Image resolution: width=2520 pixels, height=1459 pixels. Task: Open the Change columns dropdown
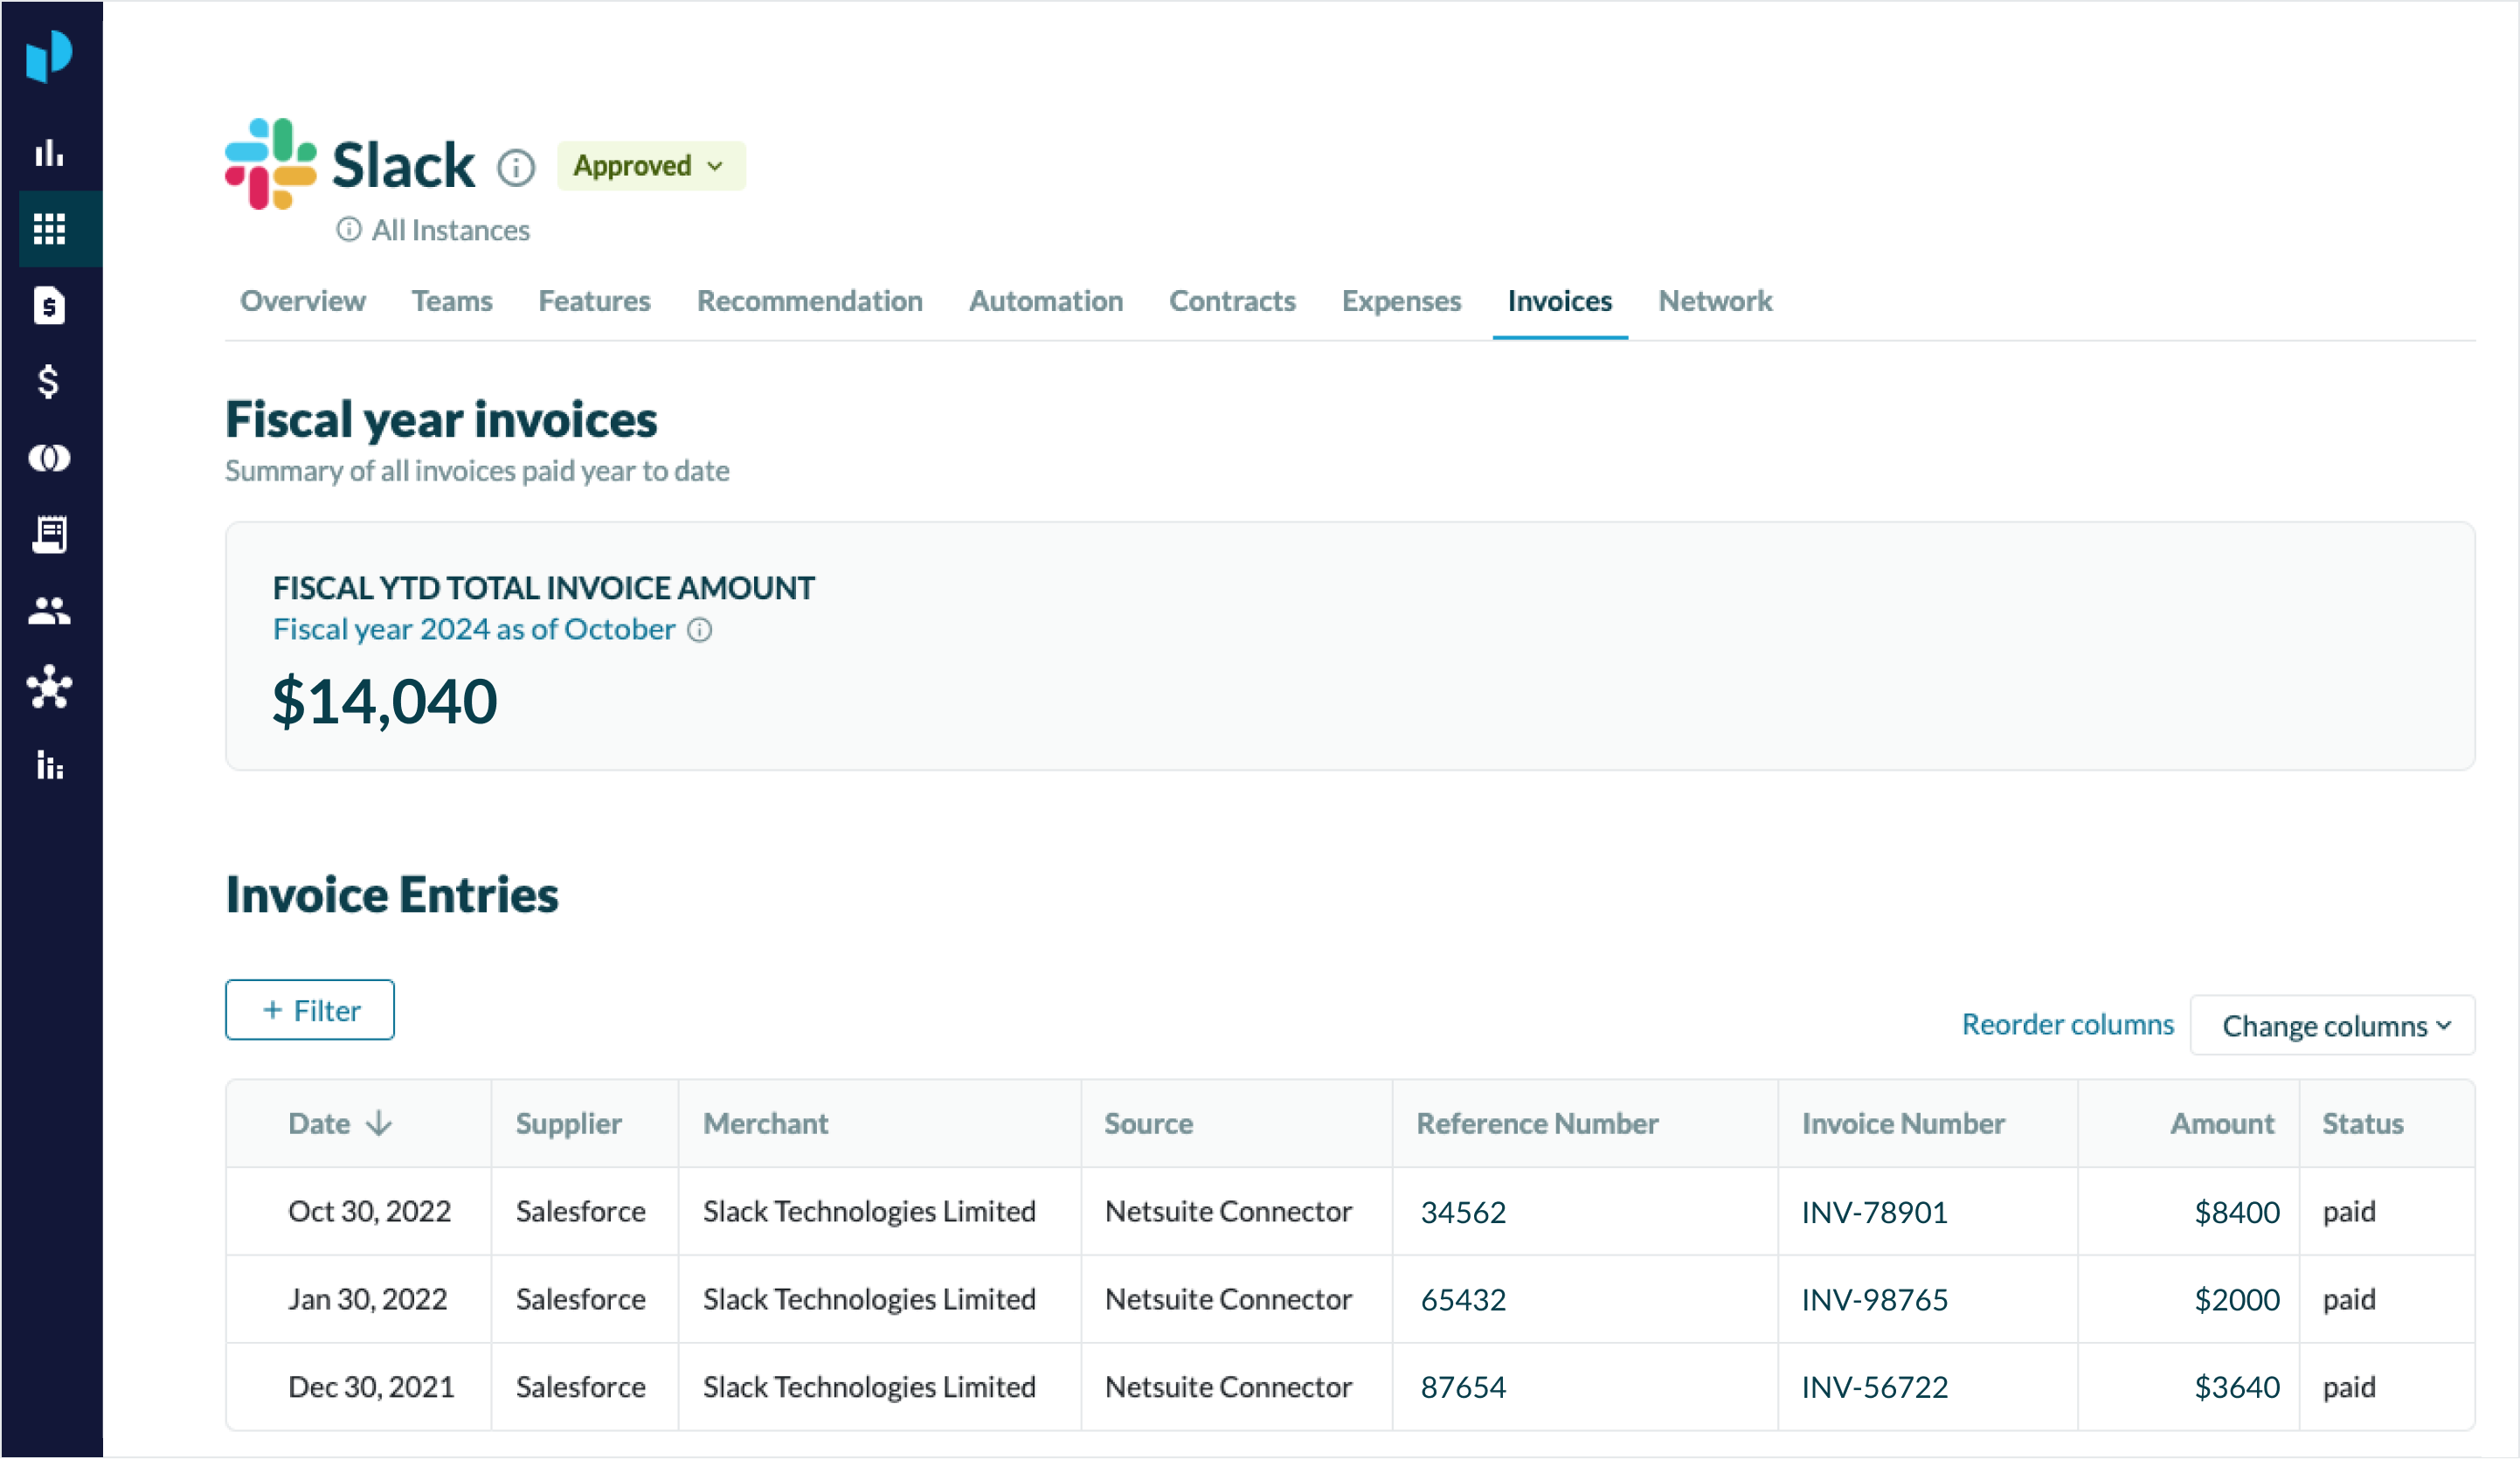[2332, 1026]
